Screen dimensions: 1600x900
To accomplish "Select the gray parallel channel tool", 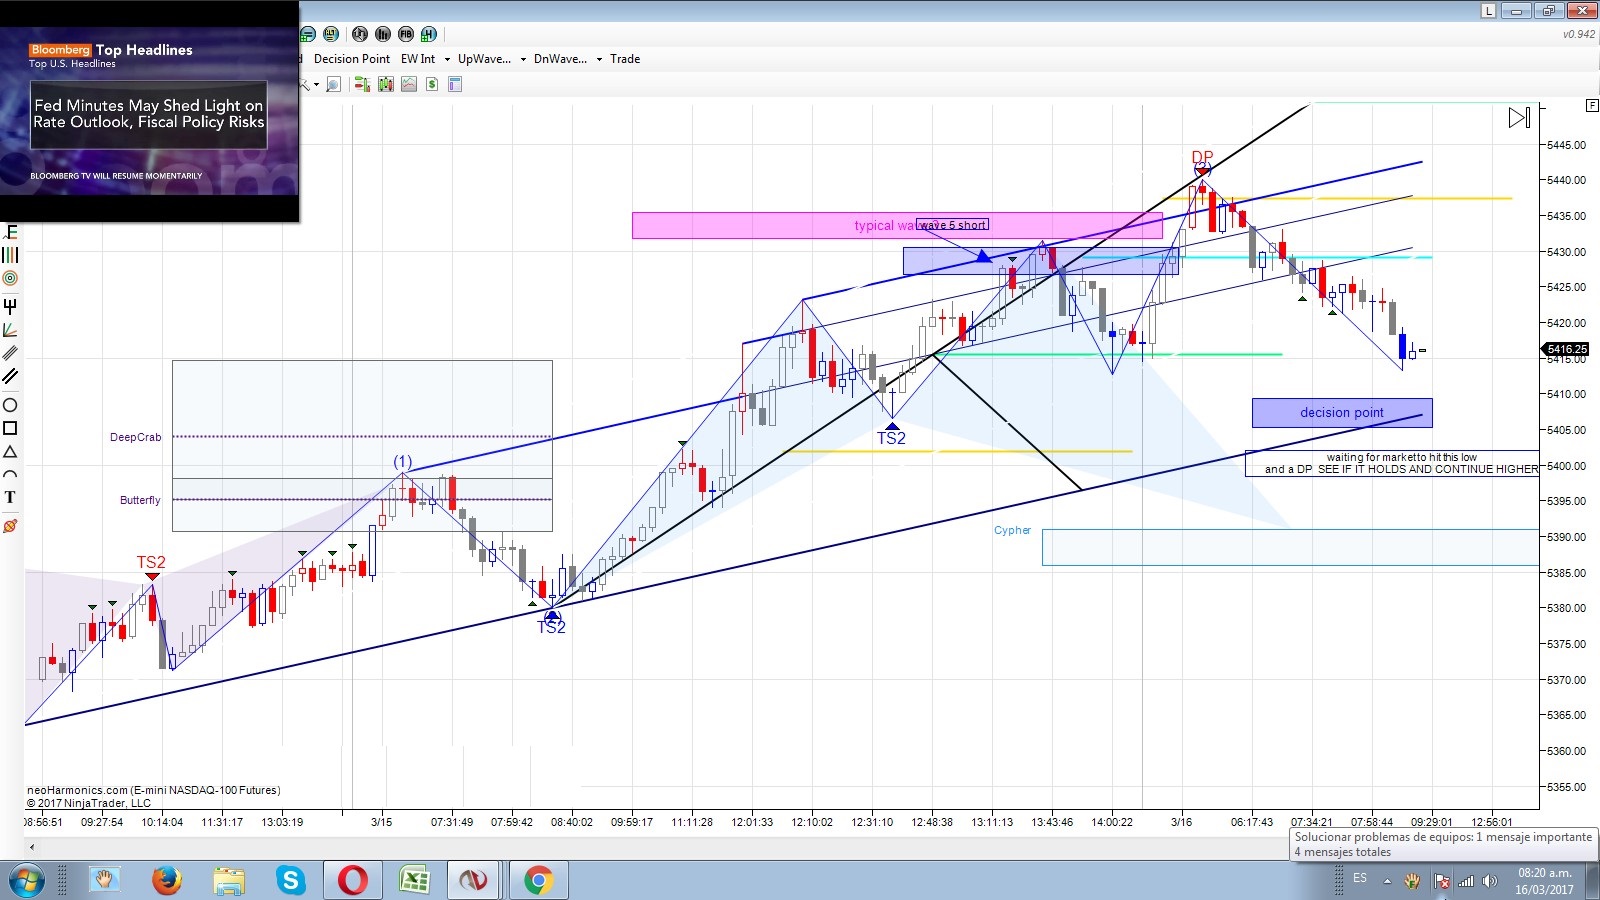I will pyautogui.click(x=11, y=353).
